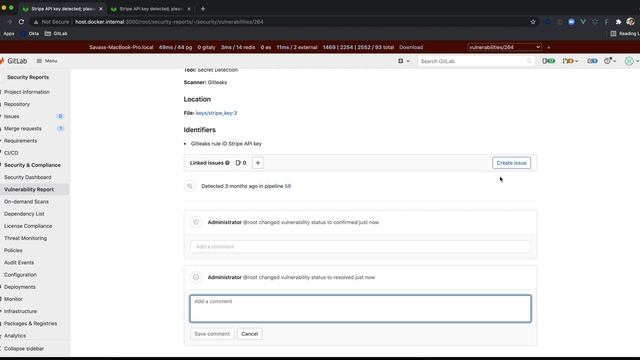640x360 pixels.
Task: Open the to-do list counter icon
Action: 592,61
